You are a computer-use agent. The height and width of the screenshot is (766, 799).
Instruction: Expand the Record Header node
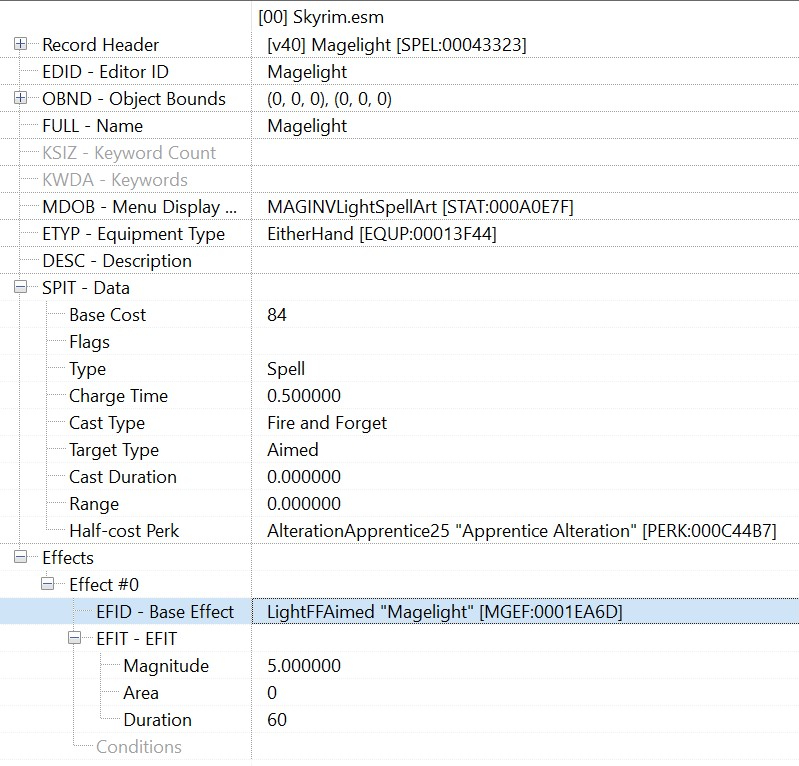click(20, 44)
